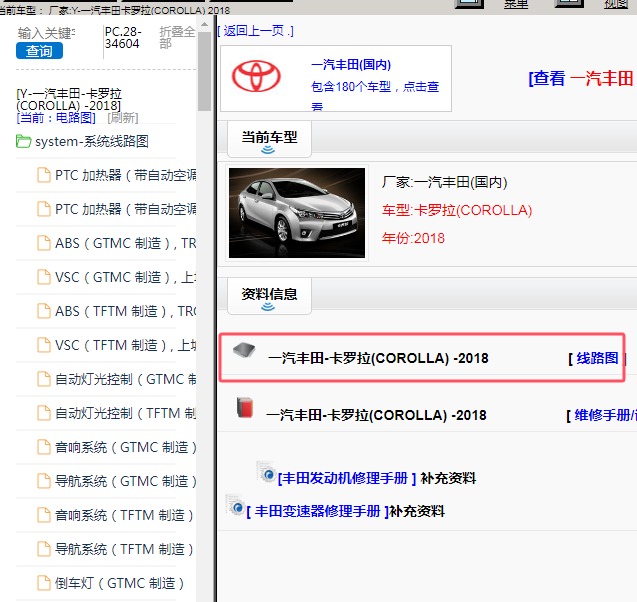Click the left panel vertical scrollbar thumb
637x602 pixels.
(204, 70)
